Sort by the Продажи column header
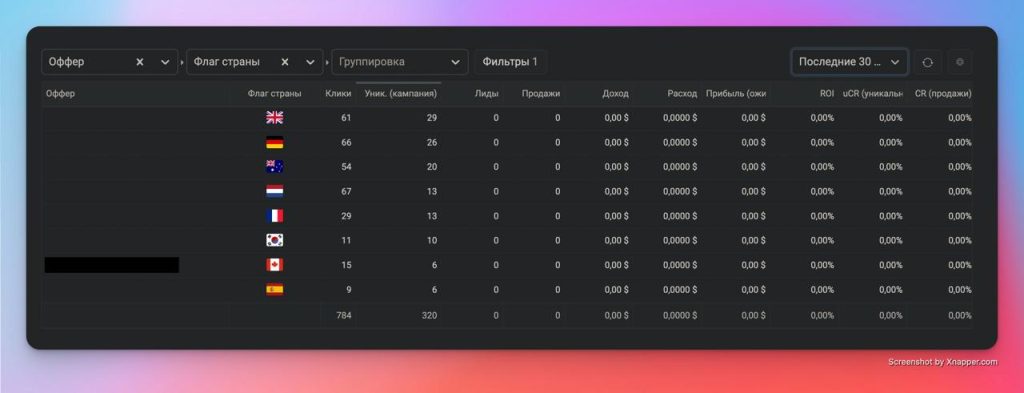This screenshot has width=1024, height=393. click(x=541, y=94)
